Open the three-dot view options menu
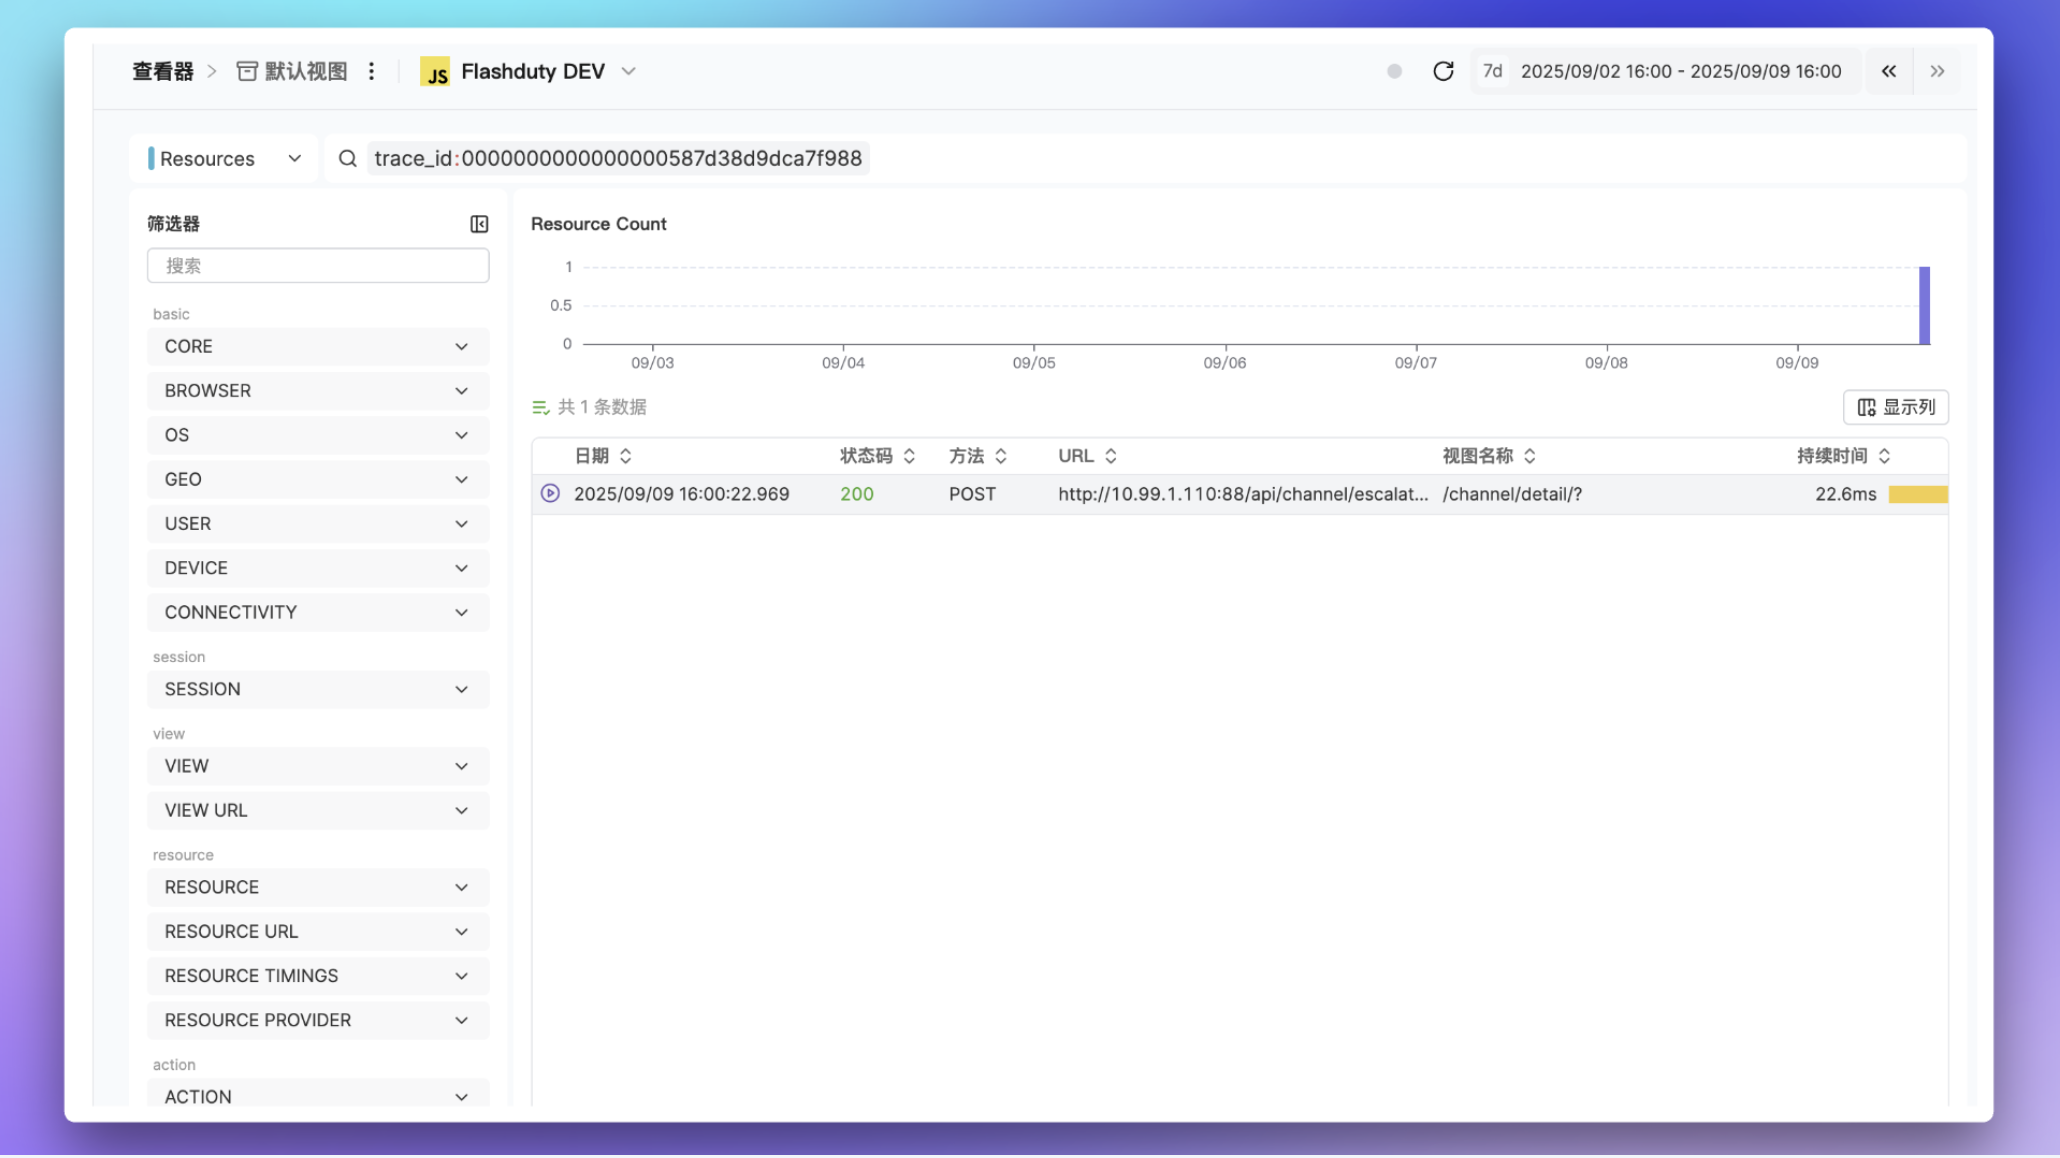Viewport: 2060px width, 1158px height. (x=371, y=71)
